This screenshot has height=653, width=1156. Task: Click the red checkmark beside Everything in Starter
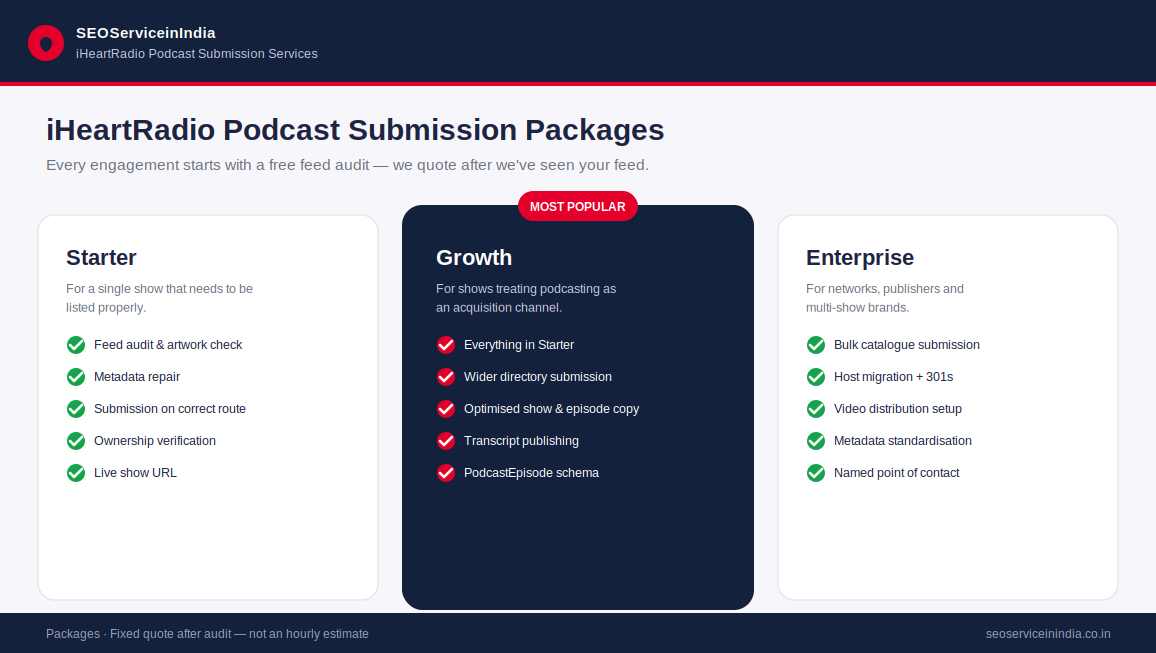446,345
